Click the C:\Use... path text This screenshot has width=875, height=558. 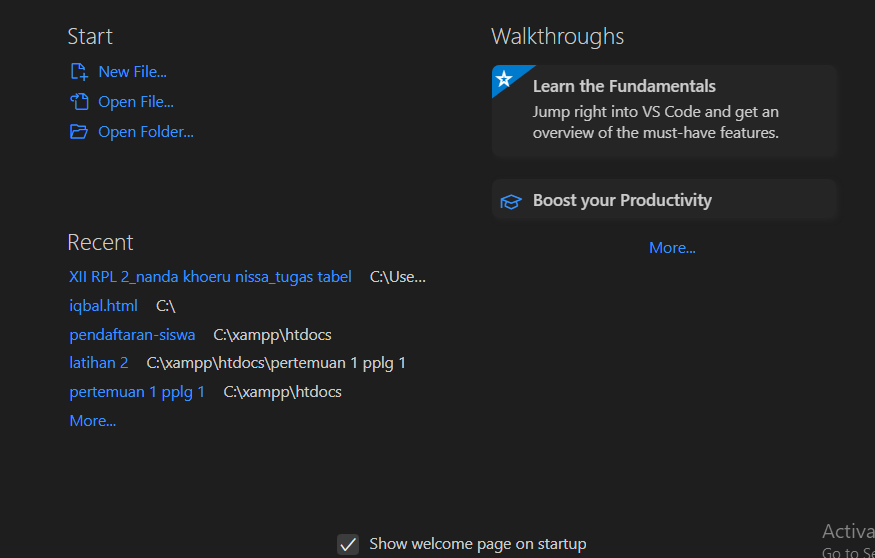[398, 277]
